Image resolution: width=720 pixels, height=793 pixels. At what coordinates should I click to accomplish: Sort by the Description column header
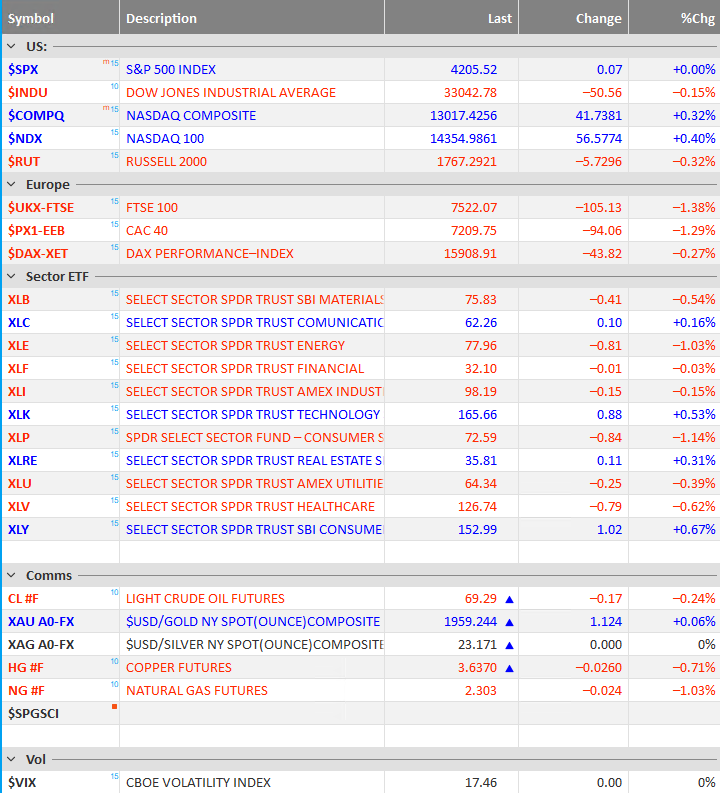pyautogui.click(x=161, y=19)
